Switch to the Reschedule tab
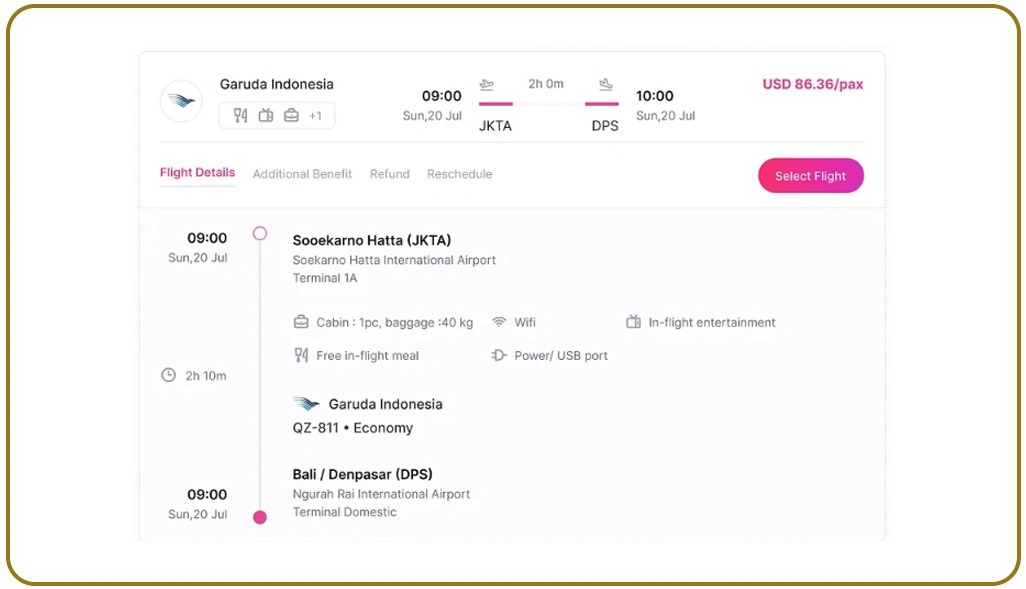 (x=459, y=174)
